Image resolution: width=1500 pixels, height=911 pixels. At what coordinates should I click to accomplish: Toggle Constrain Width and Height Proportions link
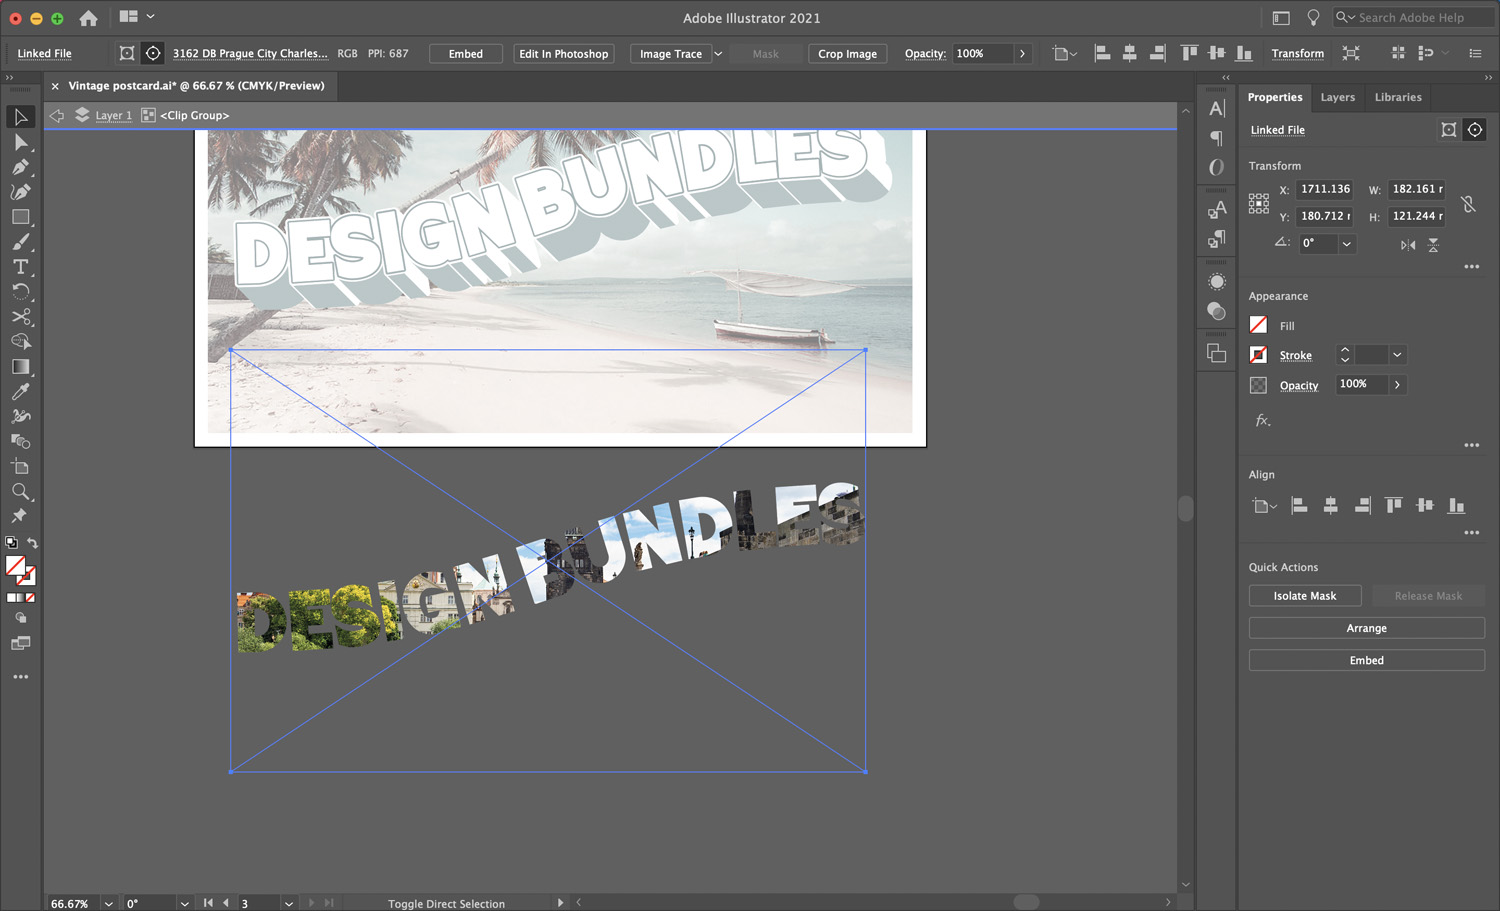click(1468, 203)
